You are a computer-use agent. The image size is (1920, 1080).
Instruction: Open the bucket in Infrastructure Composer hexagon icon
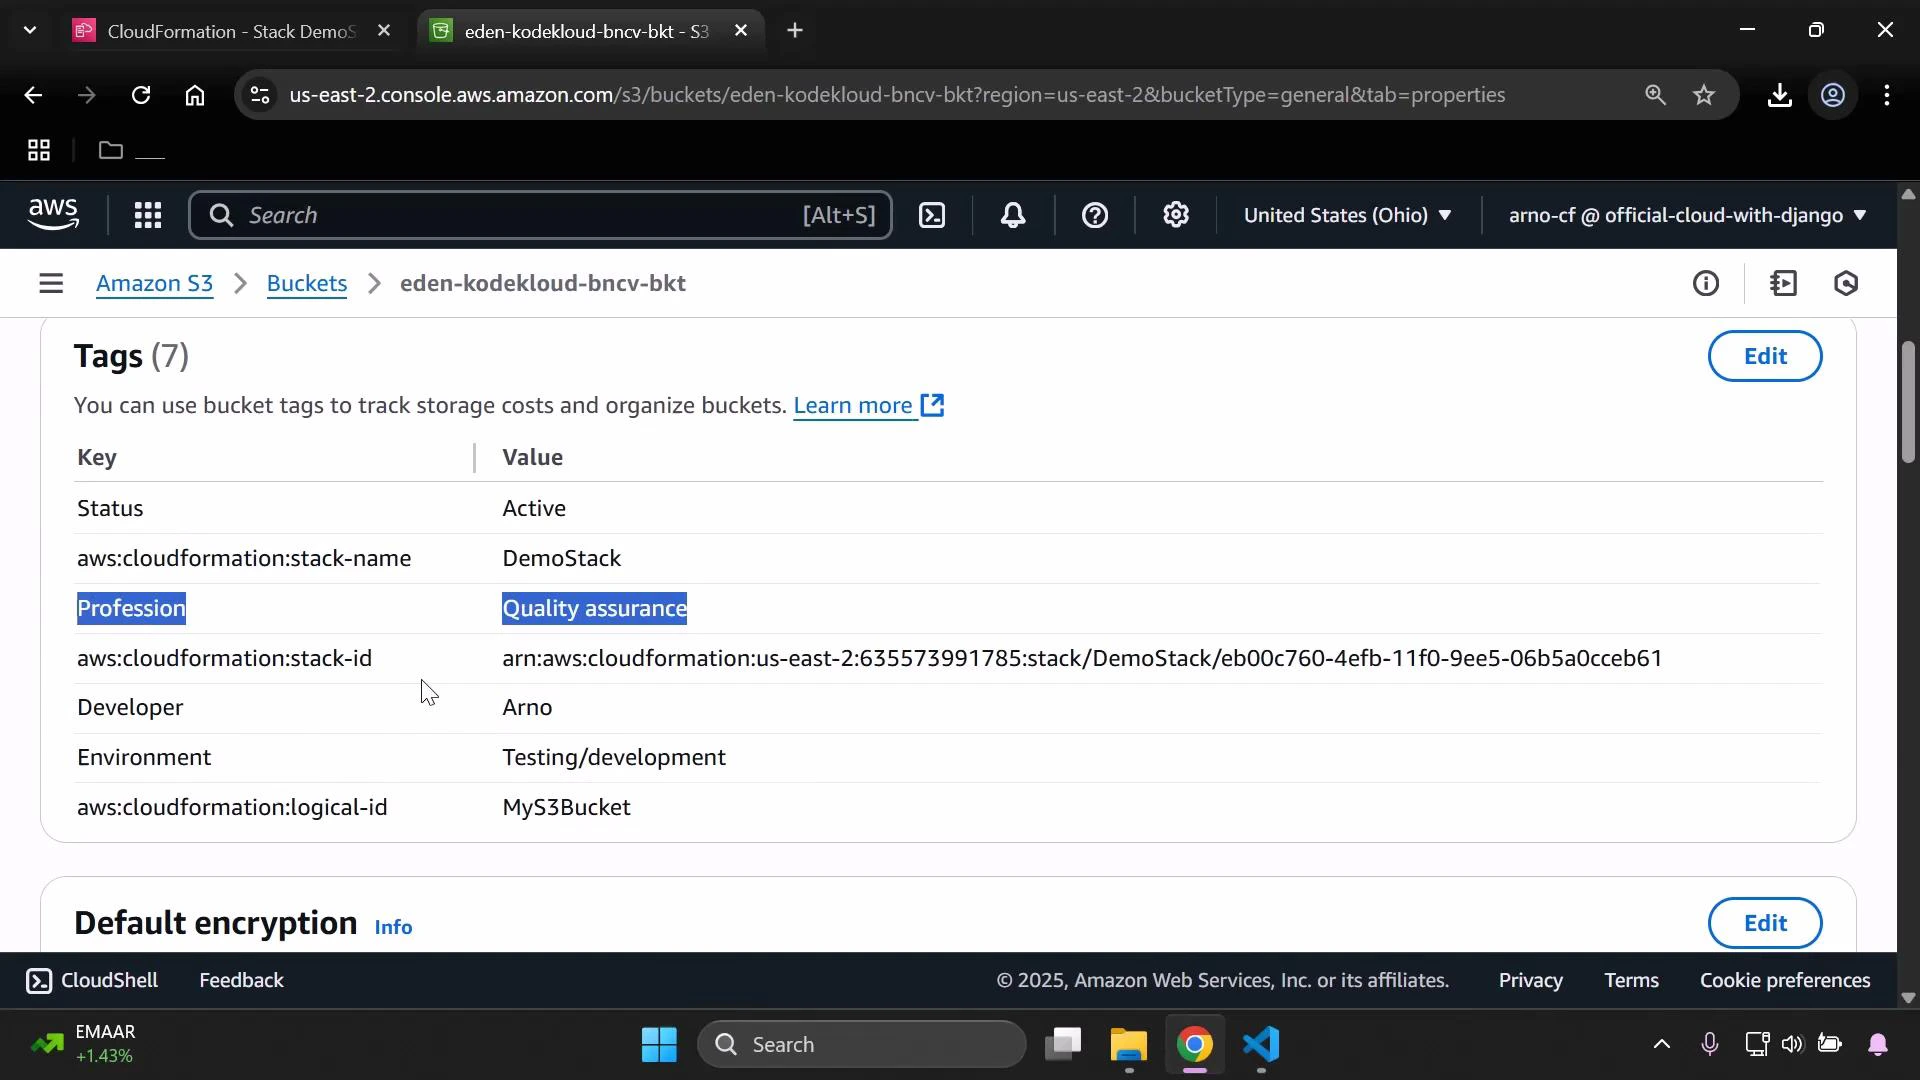point(1847,283)
